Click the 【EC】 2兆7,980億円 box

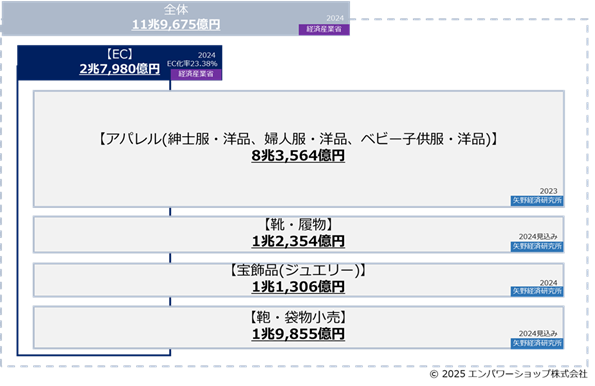pos(120,63)
